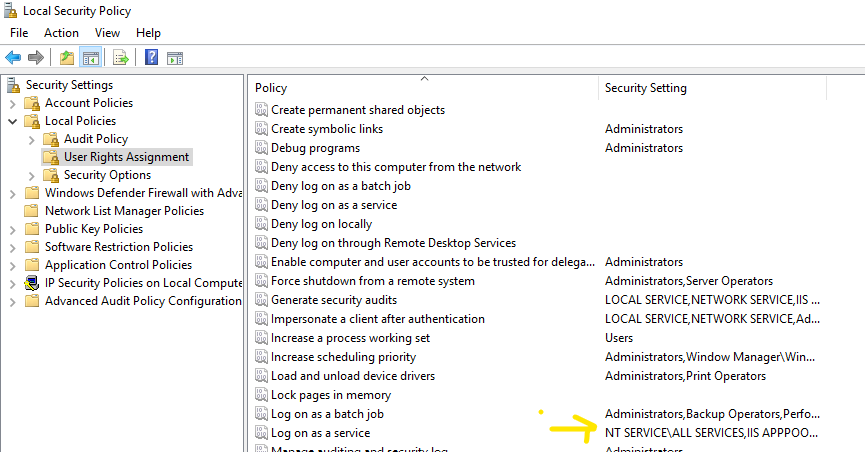Expand the Audit Policy folder
This screenshot has height=452, width=865.
(x=31, y=140)
